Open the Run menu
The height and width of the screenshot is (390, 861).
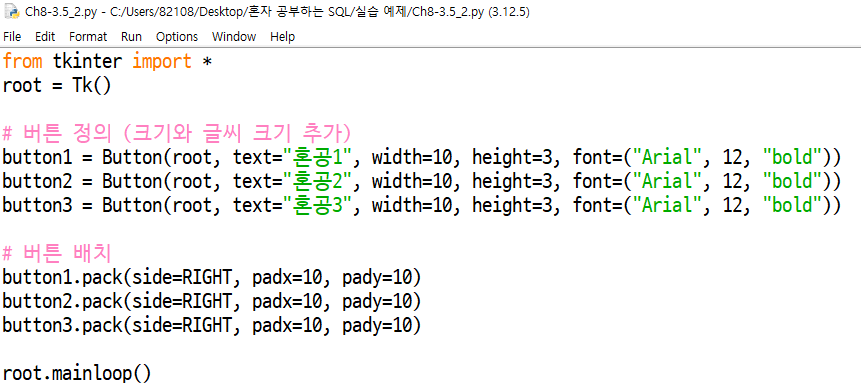click(x=131, y=37)
